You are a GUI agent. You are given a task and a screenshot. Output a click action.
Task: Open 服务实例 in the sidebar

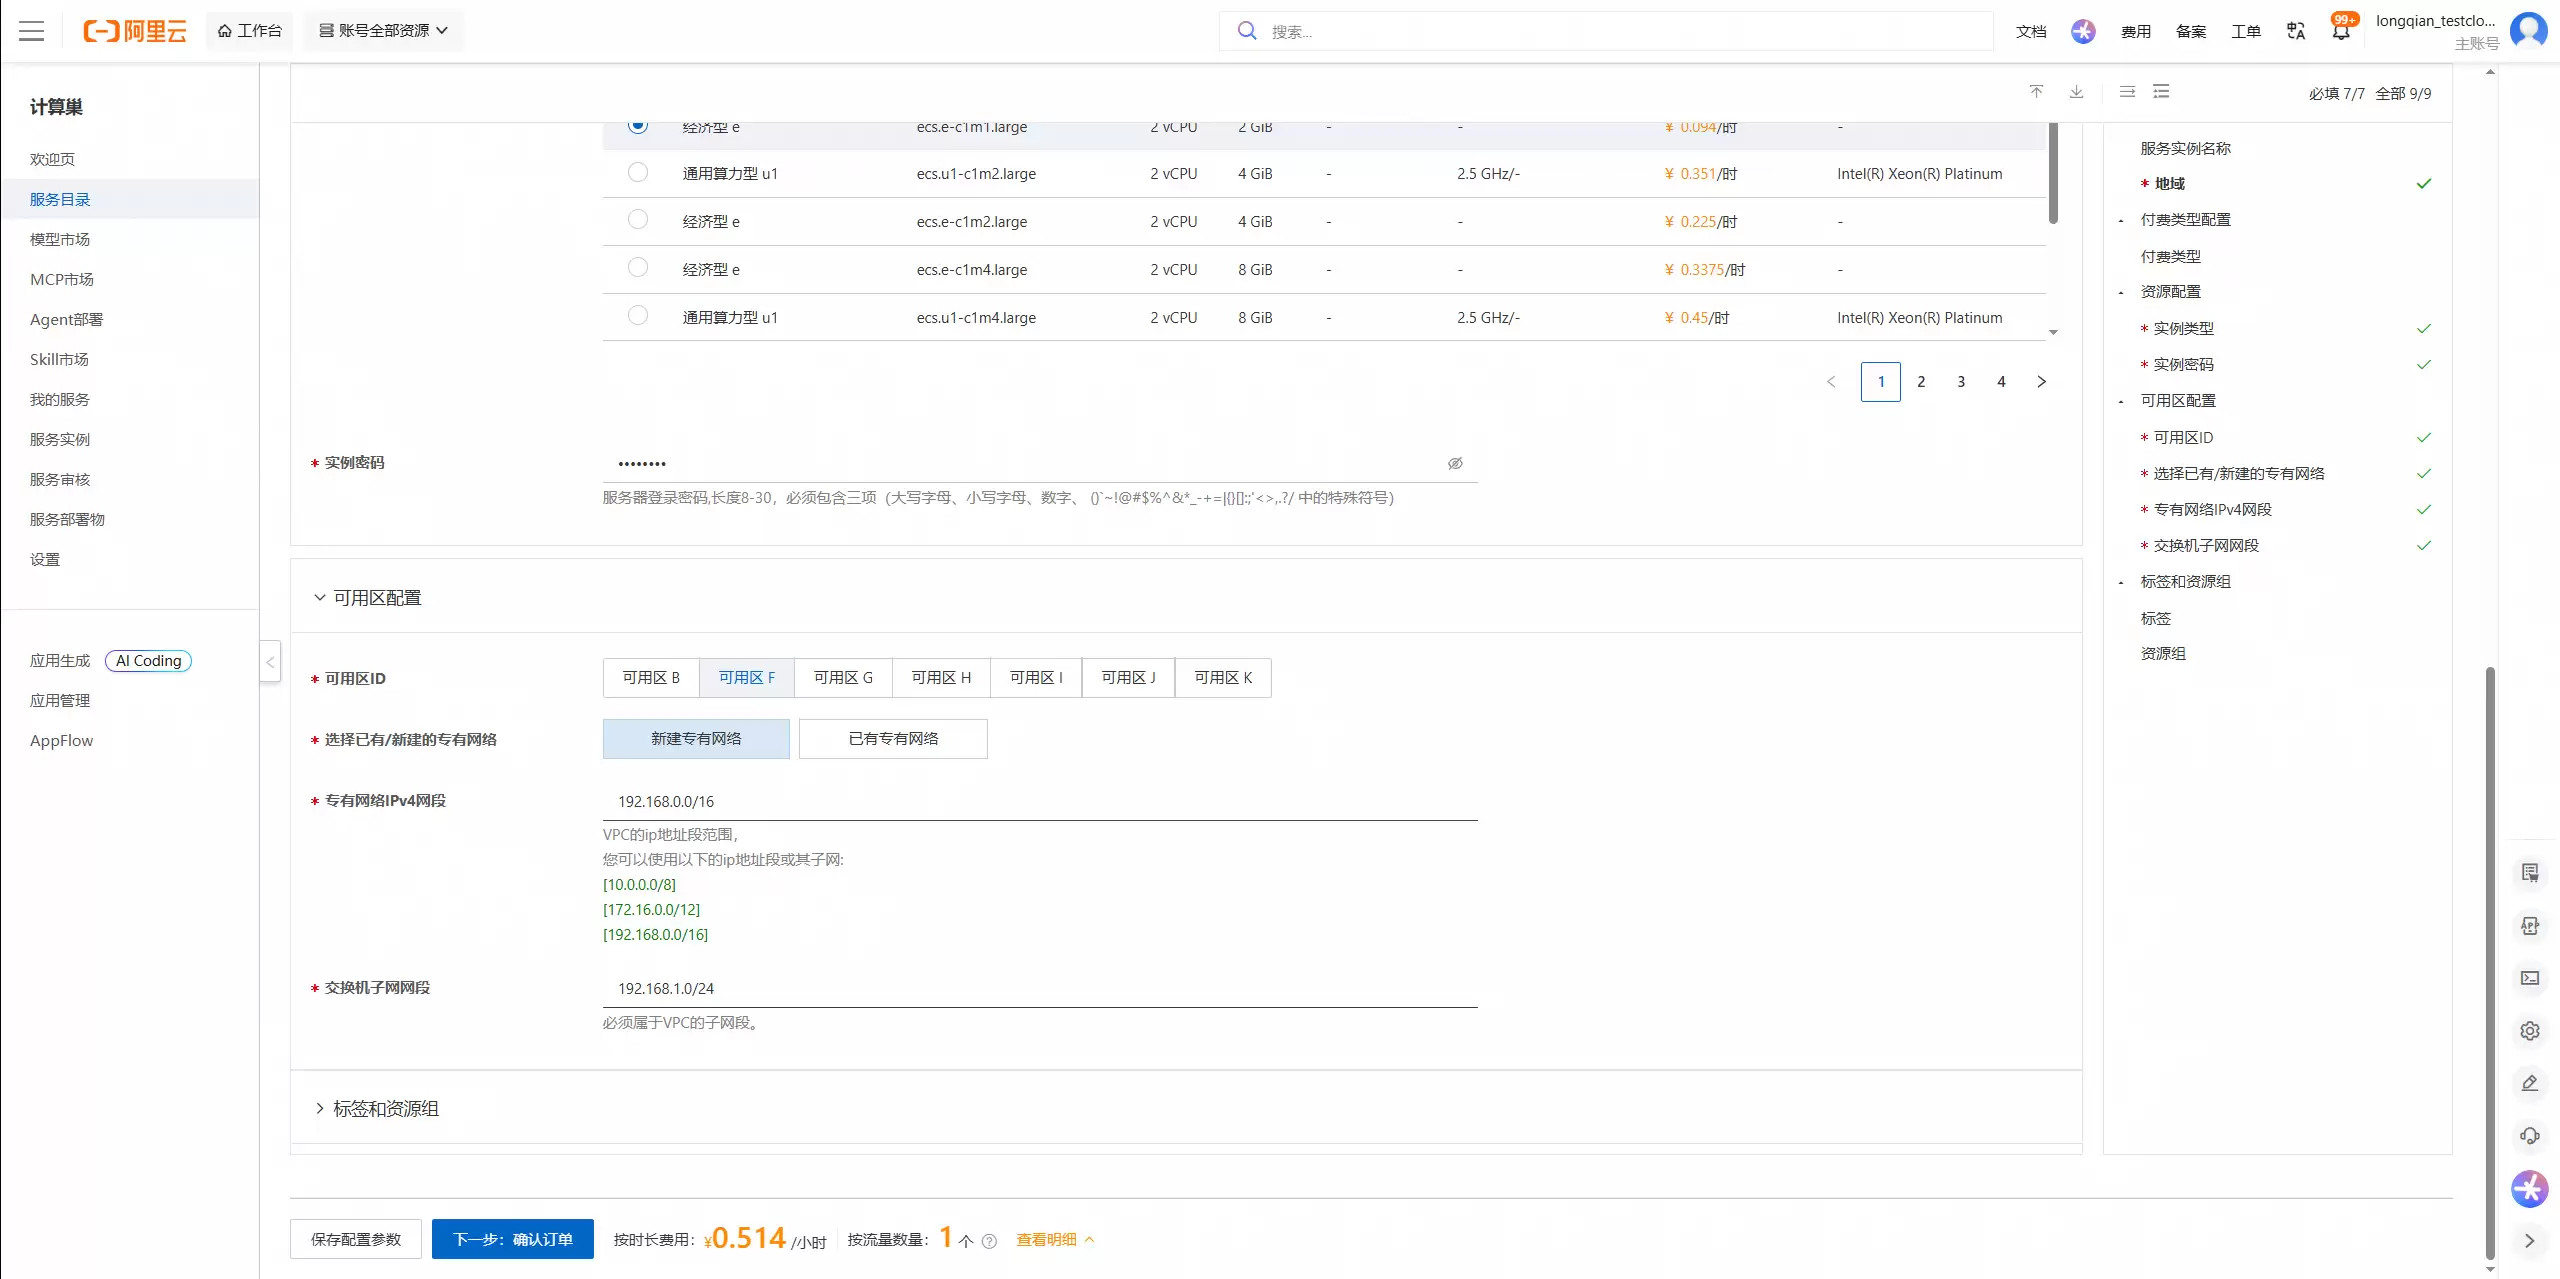click(x=60, y=439)
